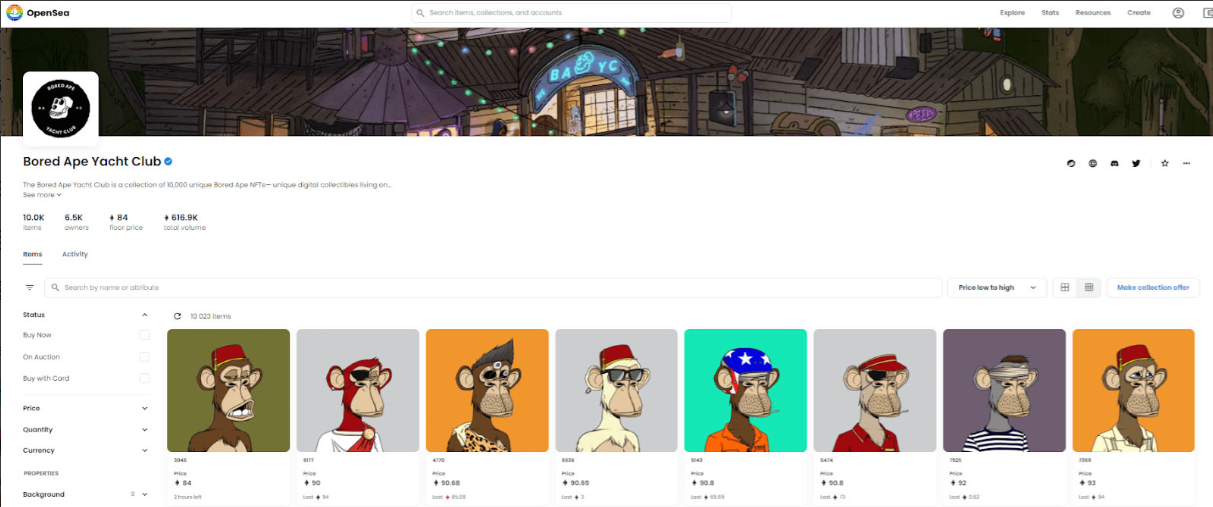Click the 10.0K items stat
1213x507 pixels.
point(34,222)
